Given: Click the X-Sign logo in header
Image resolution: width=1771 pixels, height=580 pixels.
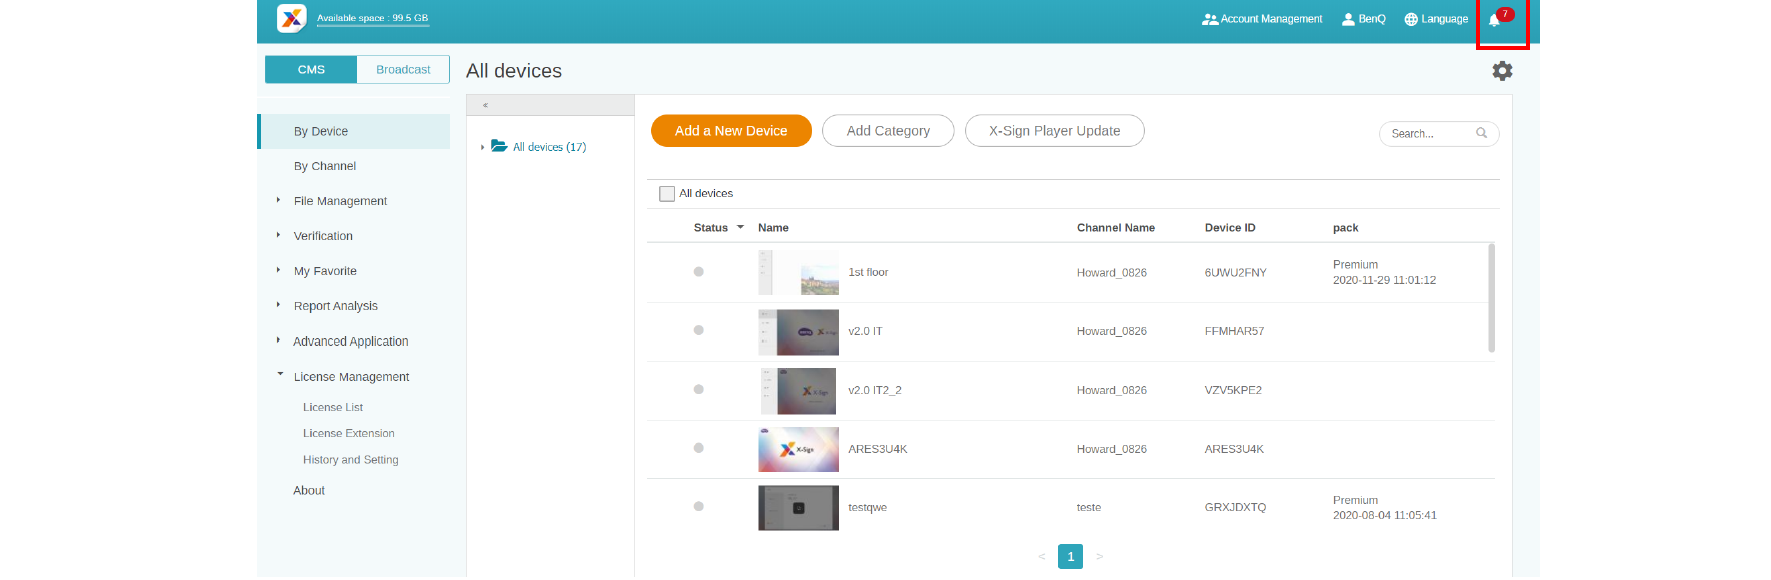Looking at the screenshot, I should pyautogui.click(x=291, y=18).
